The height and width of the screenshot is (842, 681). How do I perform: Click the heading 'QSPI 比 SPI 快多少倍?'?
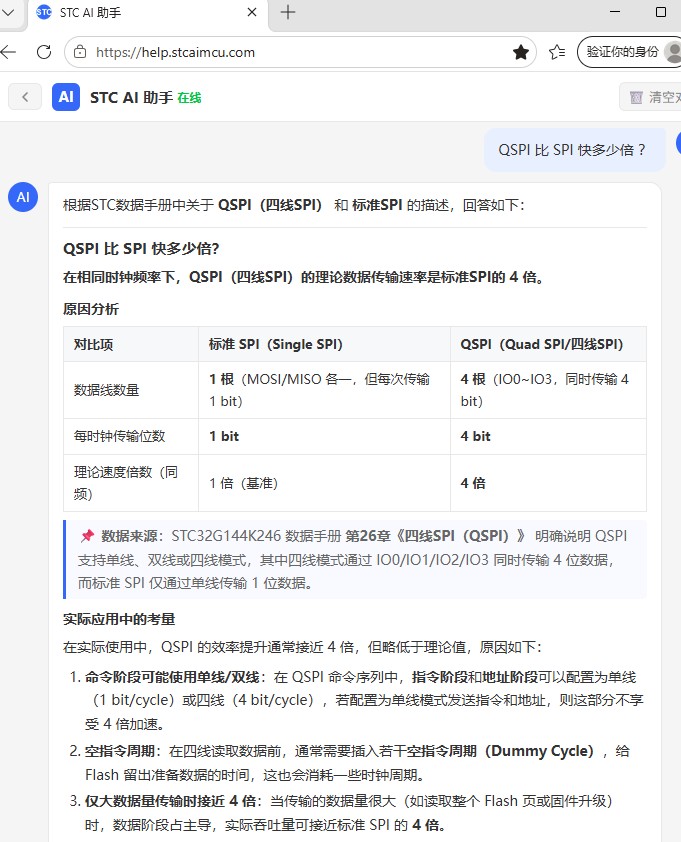(141, 249)
